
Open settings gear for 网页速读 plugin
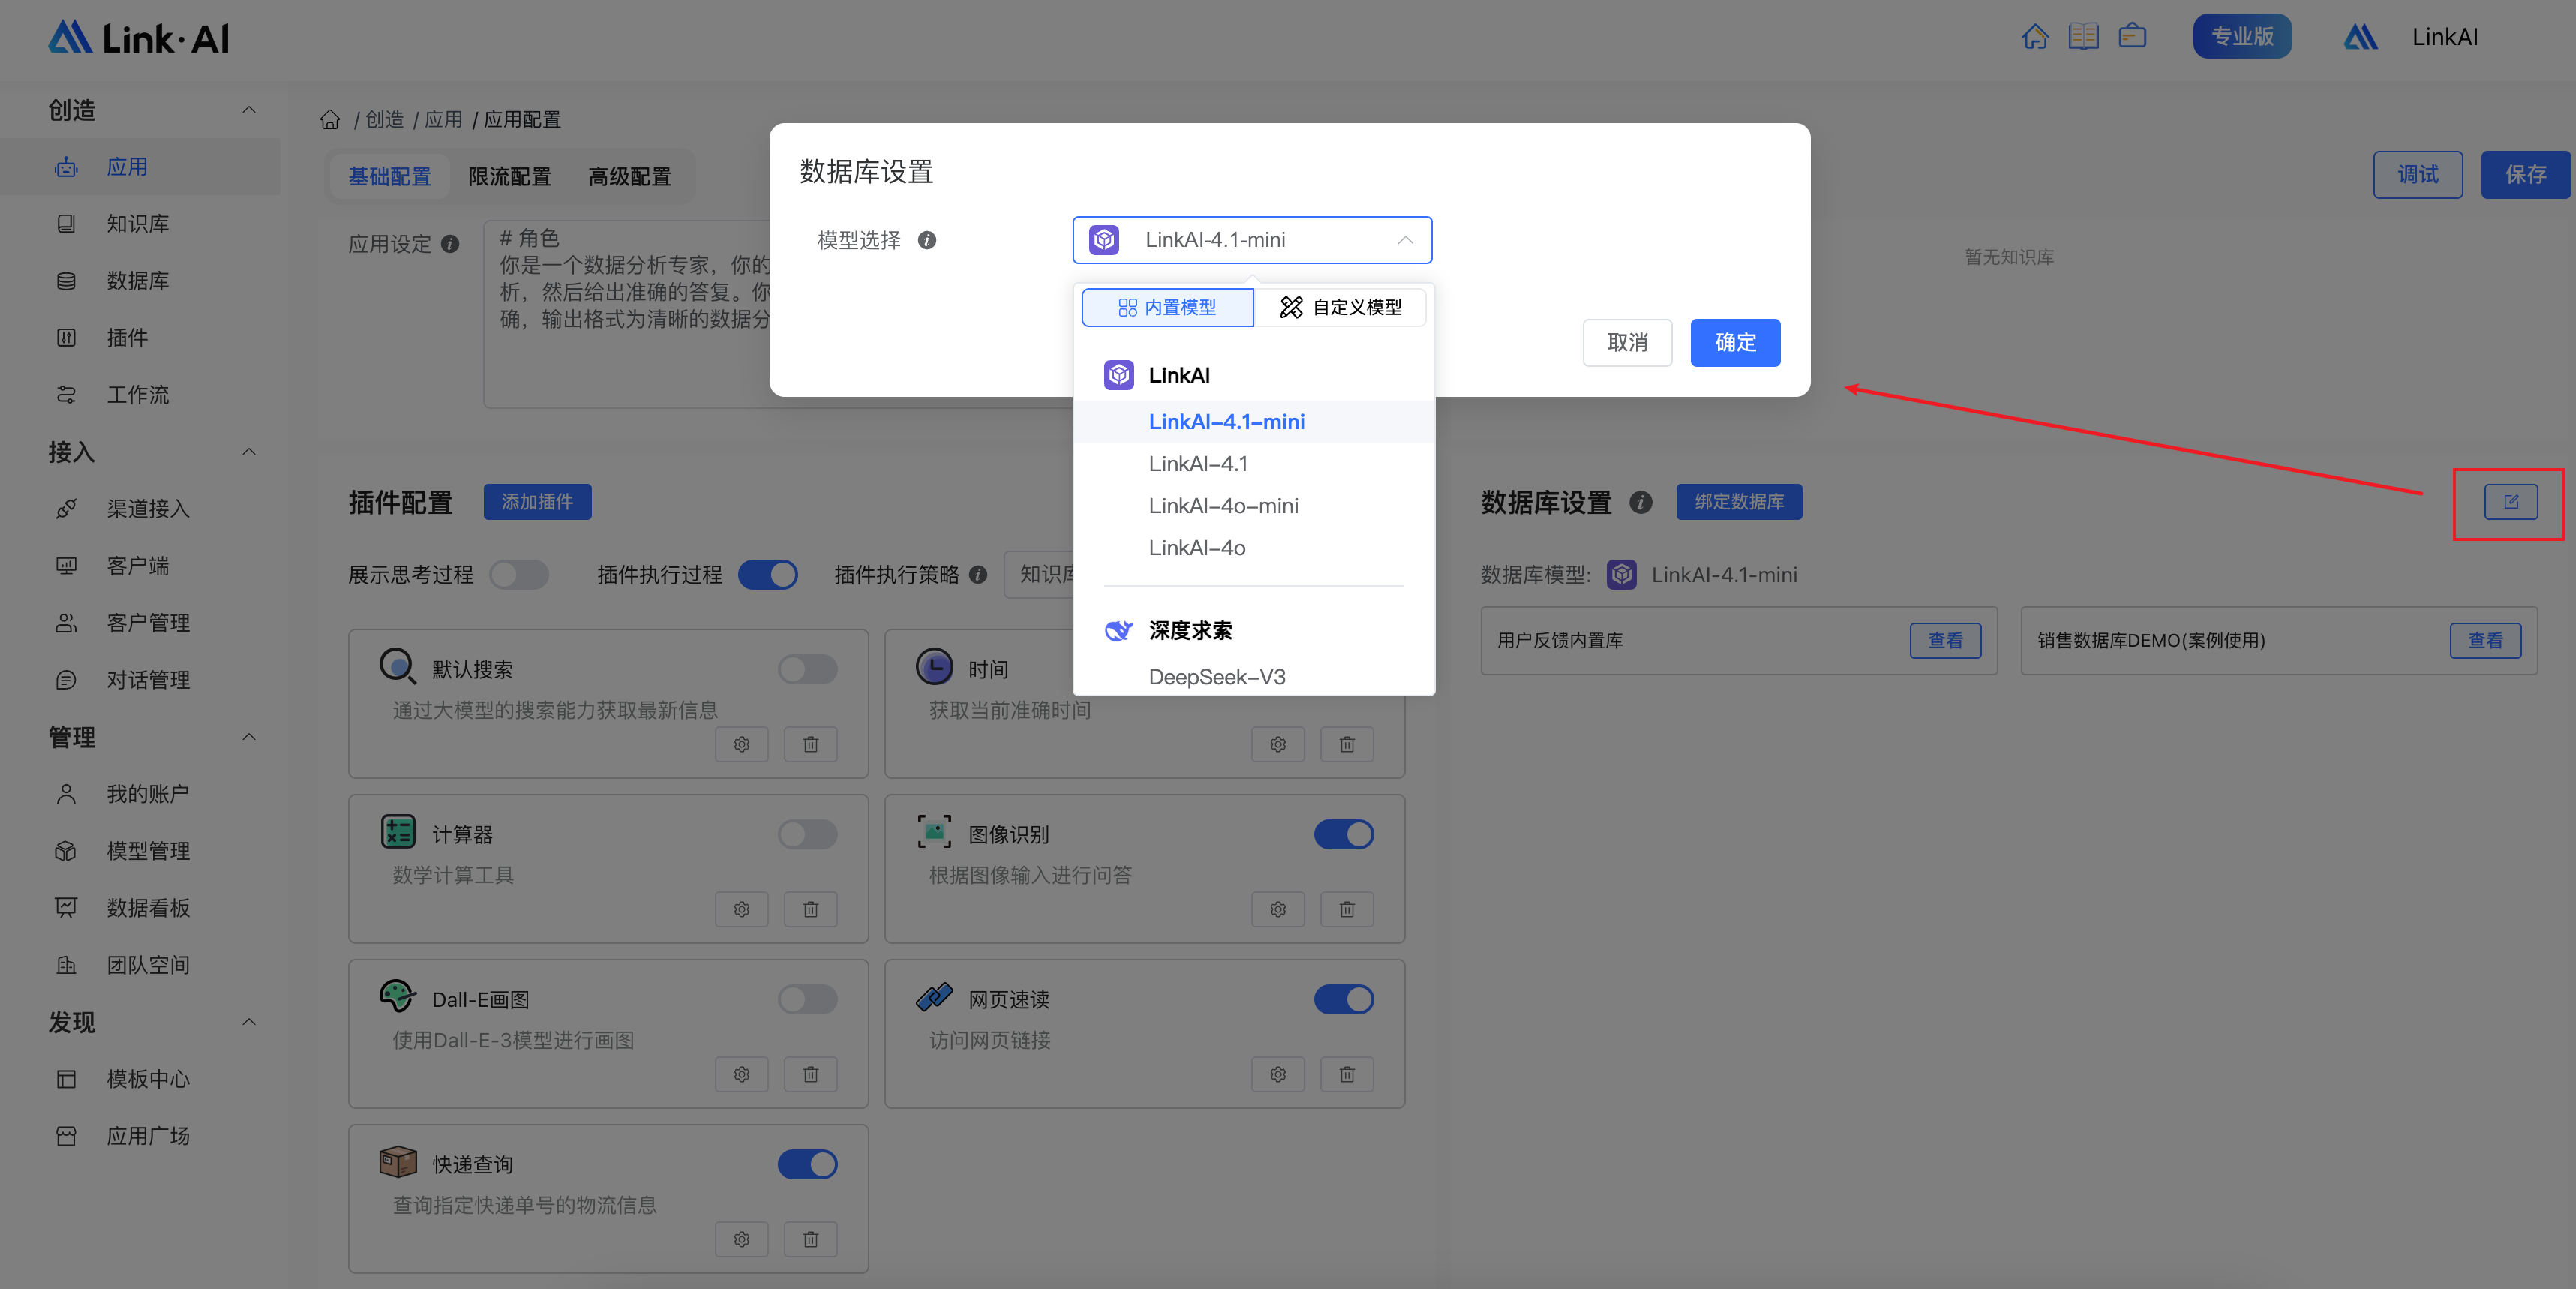pyautogui.click(x=1278, y=1074)
